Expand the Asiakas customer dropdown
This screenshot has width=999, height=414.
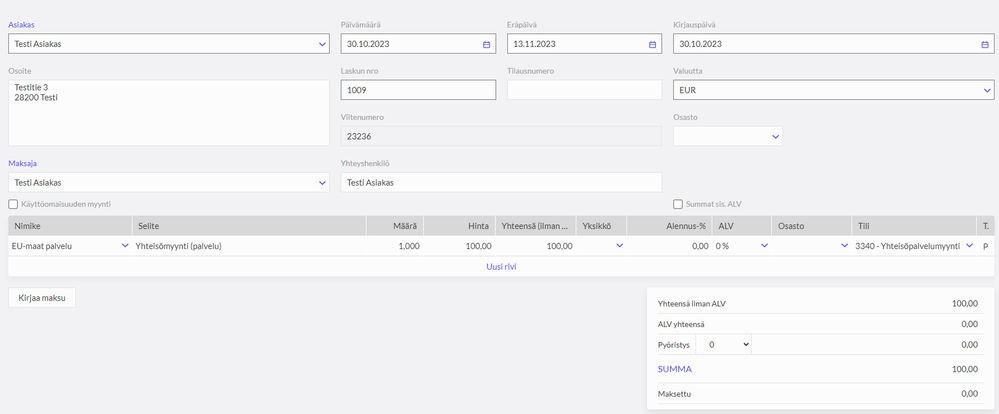pos(322,45)
